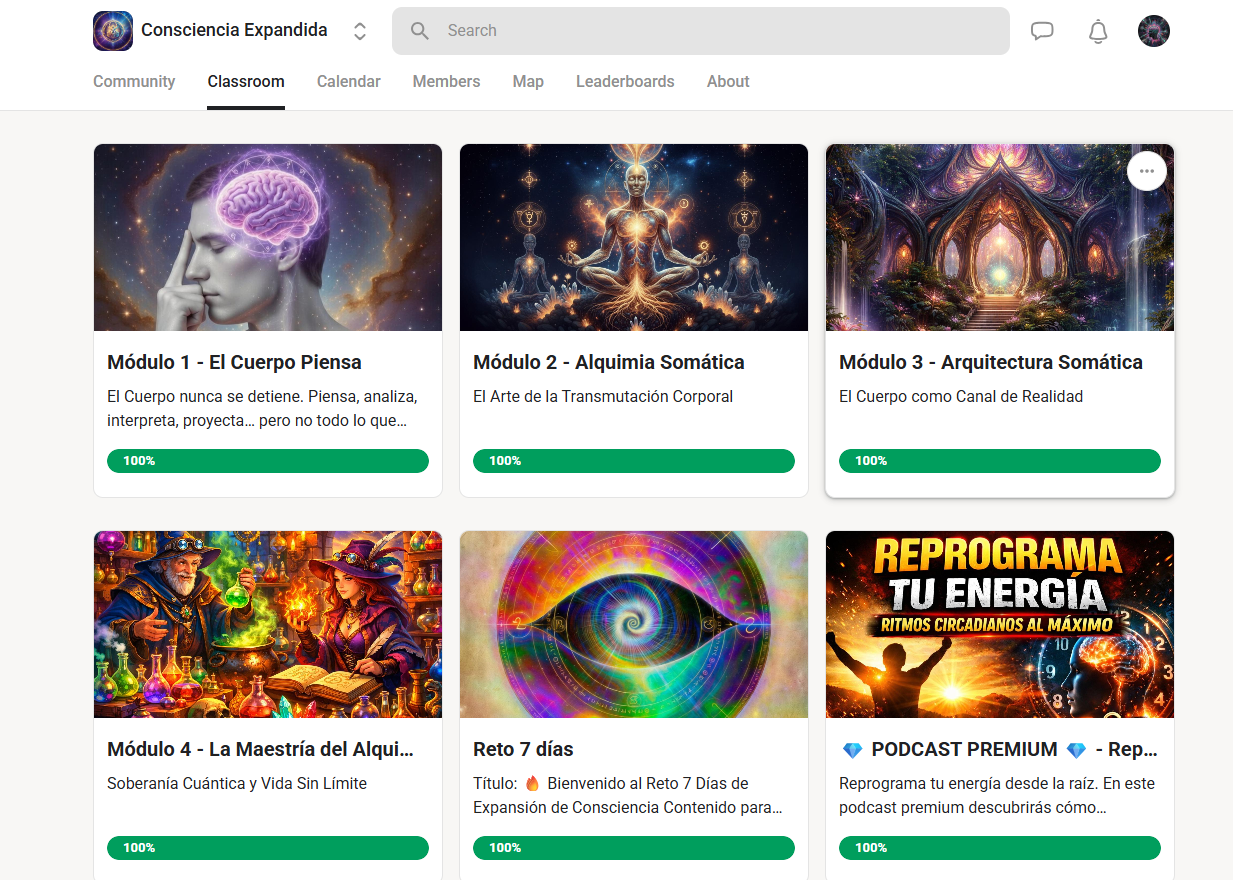This screenshot has height=880, width=1233.
Task: Click the Consciencia Expandida community logo
Action: [113, 31]
